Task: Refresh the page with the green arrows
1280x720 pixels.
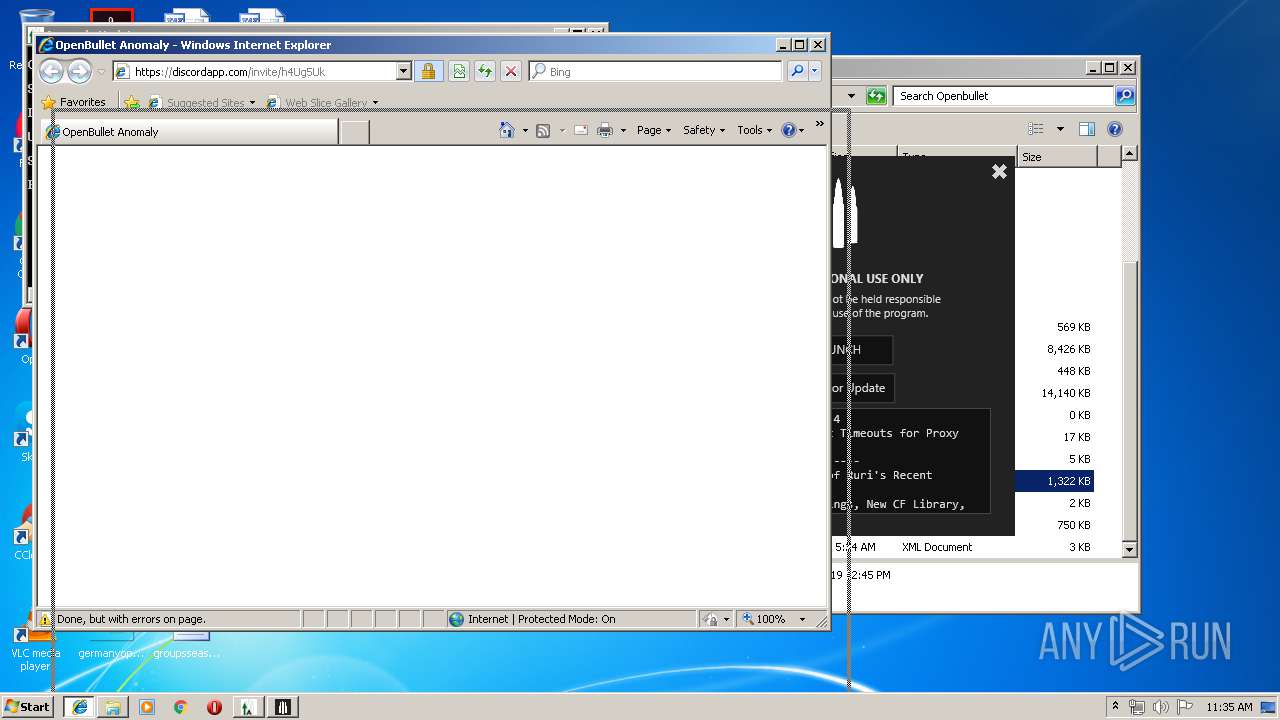Action: click(485, 71)
